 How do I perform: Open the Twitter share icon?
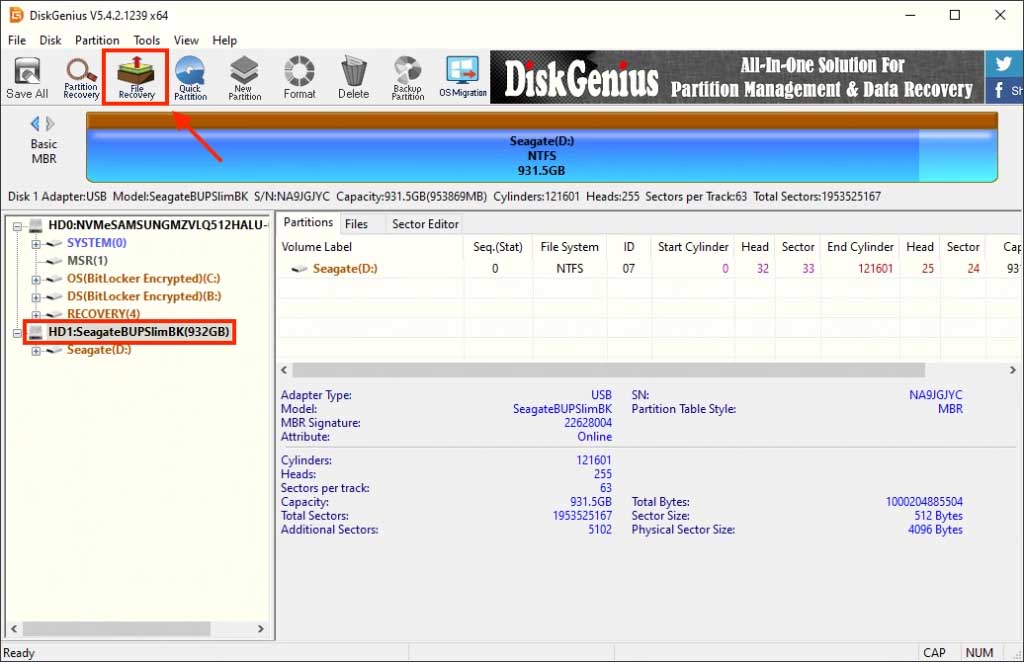(1004, 63)
